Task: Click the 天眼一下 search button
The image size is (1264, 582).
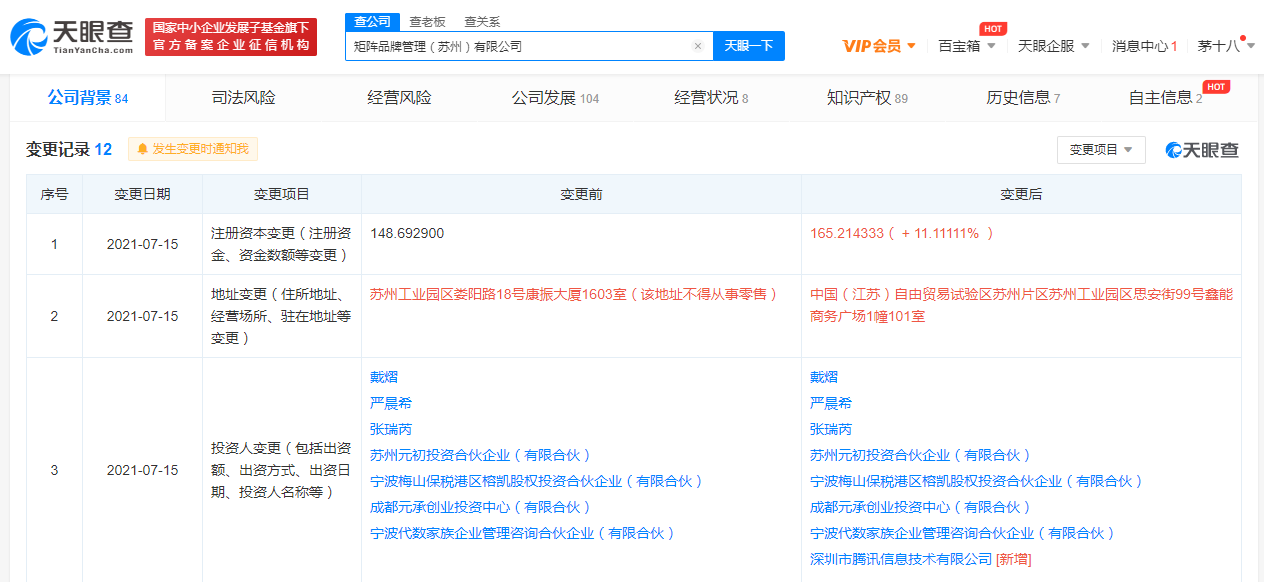Action: (748, 46)
